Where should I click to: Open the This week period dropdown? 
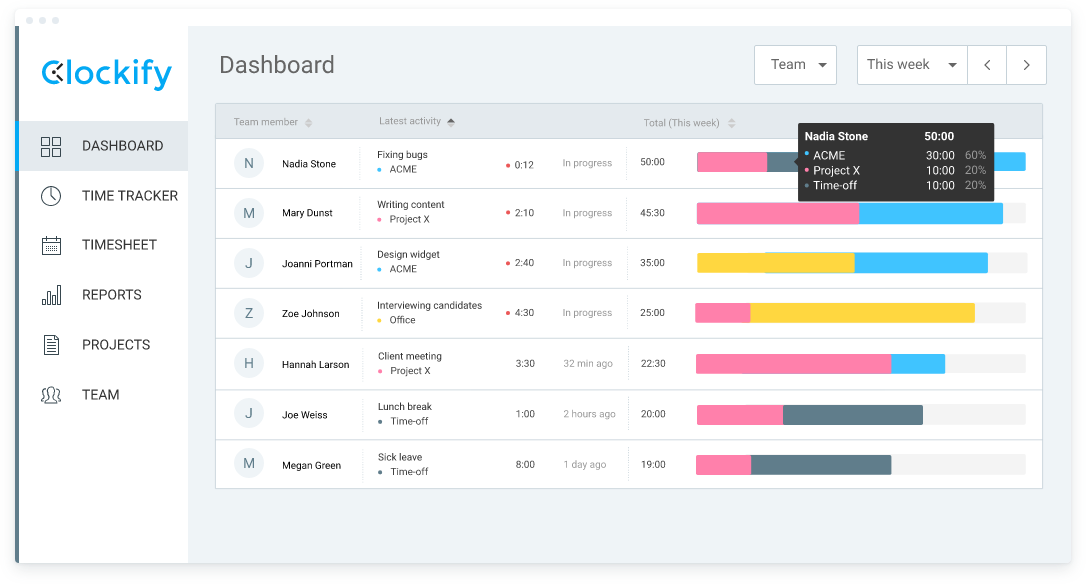[911, 64]
